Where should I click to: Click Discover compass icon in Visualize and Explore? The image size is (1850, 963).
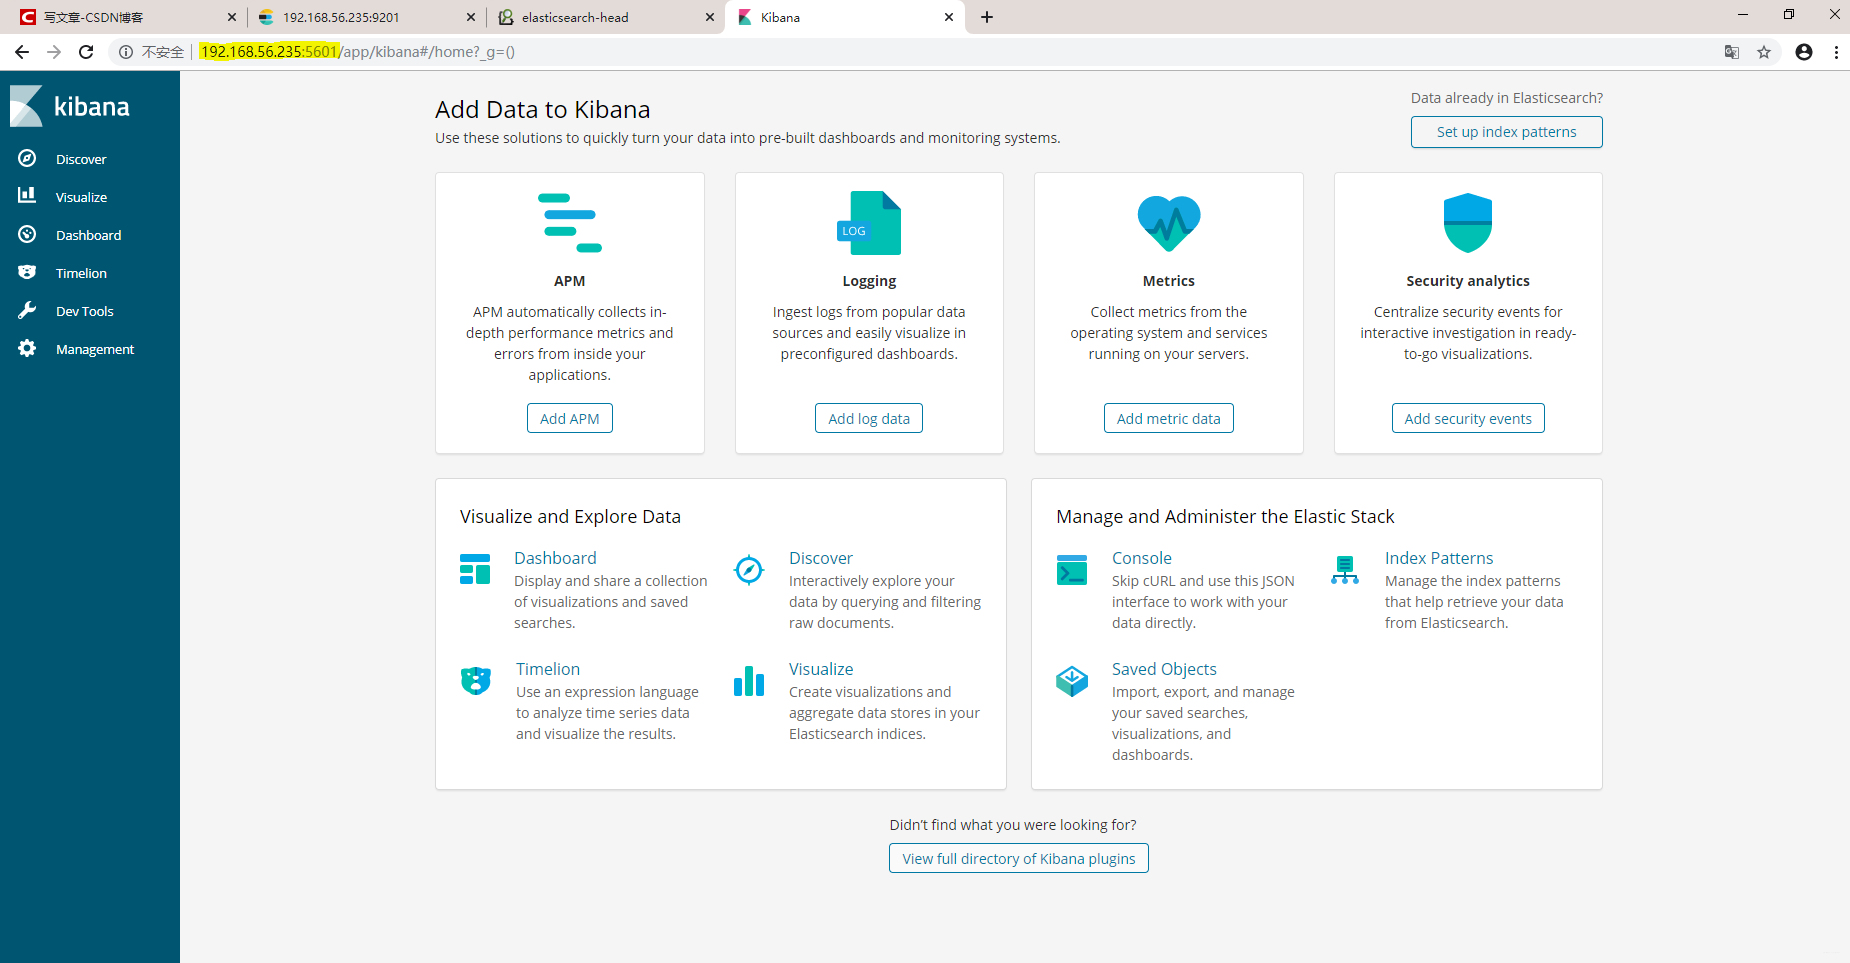[749, 569]
